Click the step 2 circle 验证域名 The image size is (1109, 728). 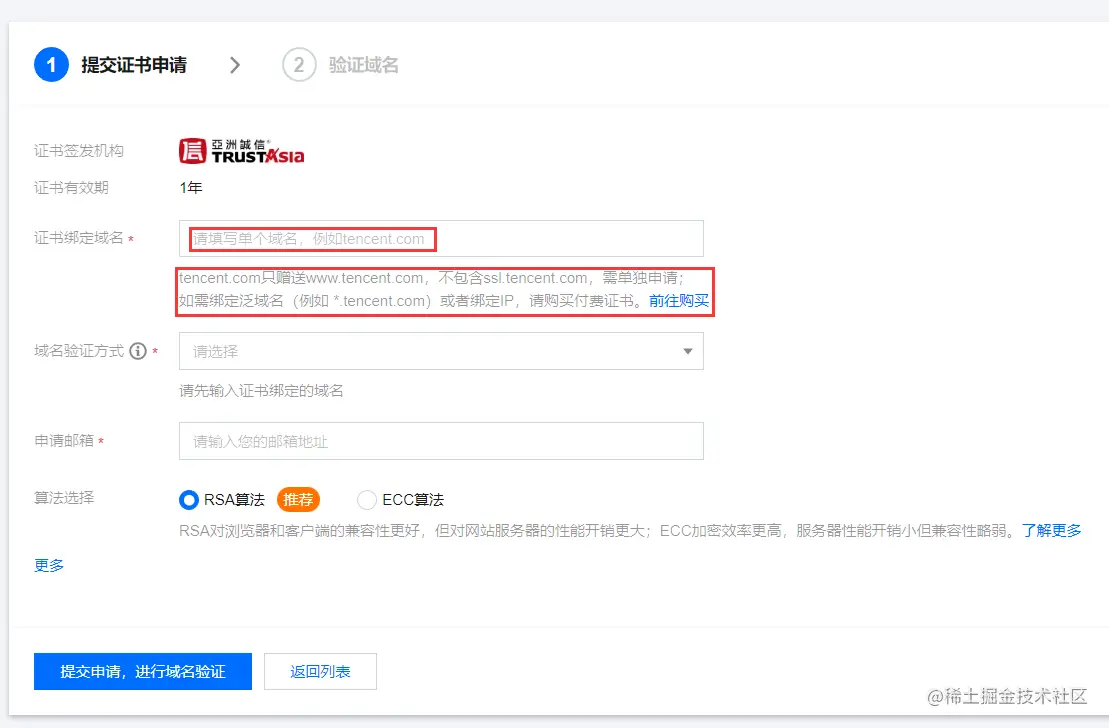tap(298, 65)
